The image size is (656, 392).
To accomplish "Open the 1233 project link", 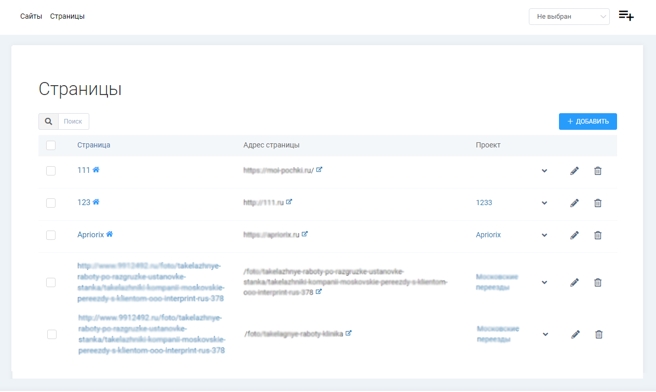I will tap(484, 202).
